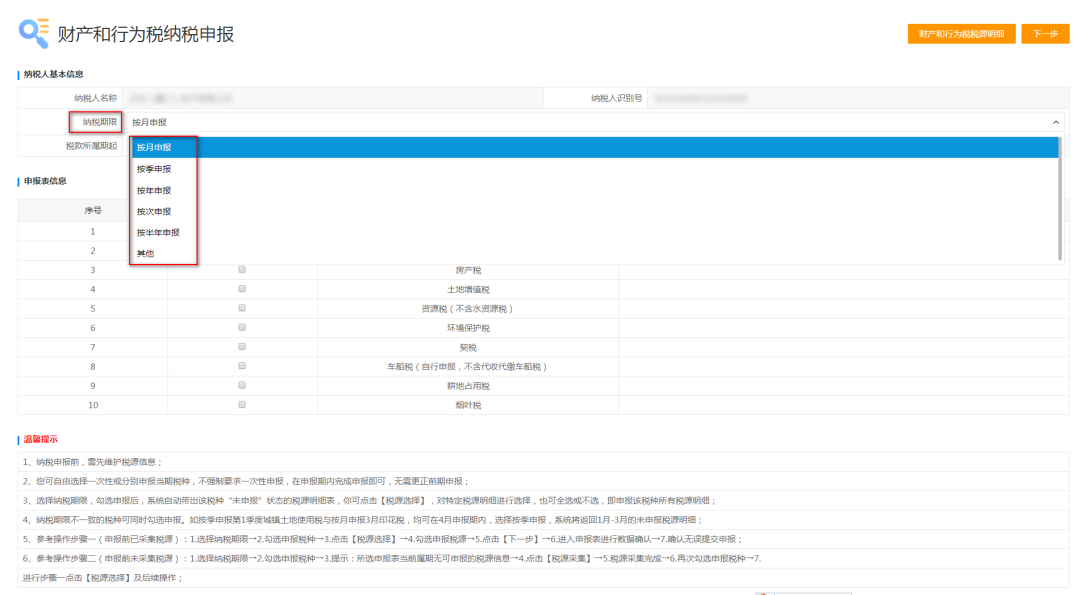Pick 按半年申报 in the dropdown list
The height and width of the screenshot is (595, 1080).
point(158,232)
